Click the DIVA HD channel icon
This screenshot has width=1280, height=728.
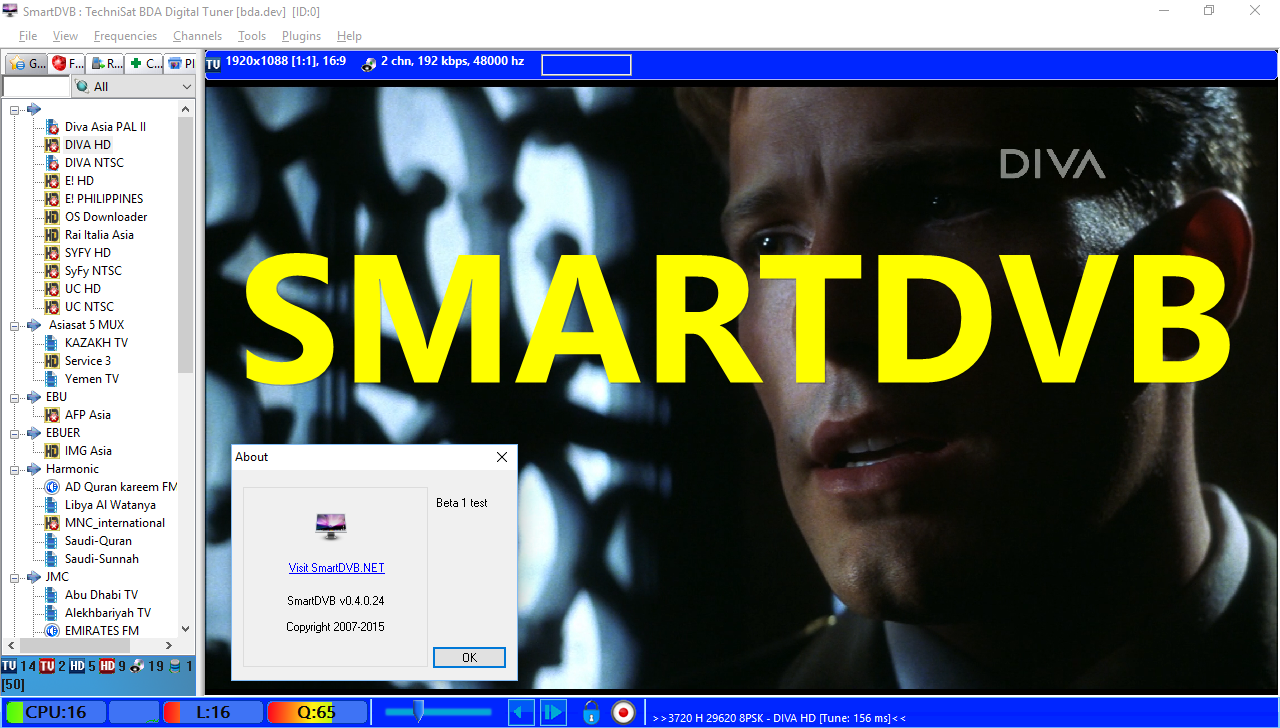[x=52, y=145]
